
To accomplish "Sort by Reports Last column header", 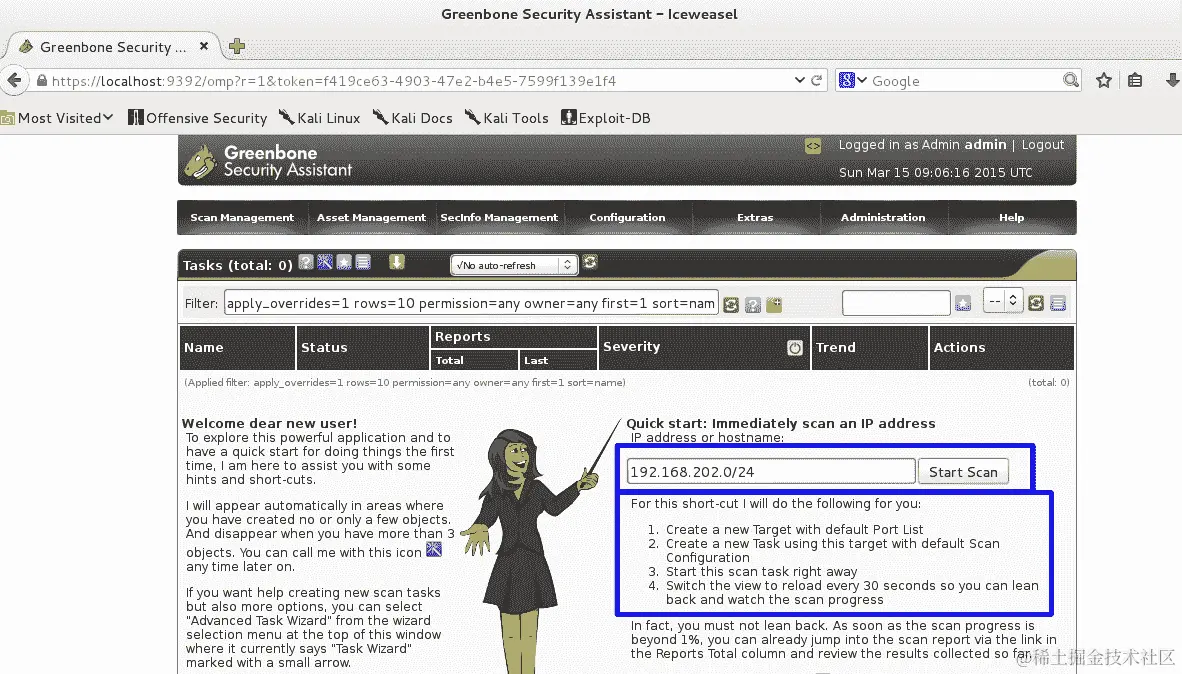I will [536, 360].
